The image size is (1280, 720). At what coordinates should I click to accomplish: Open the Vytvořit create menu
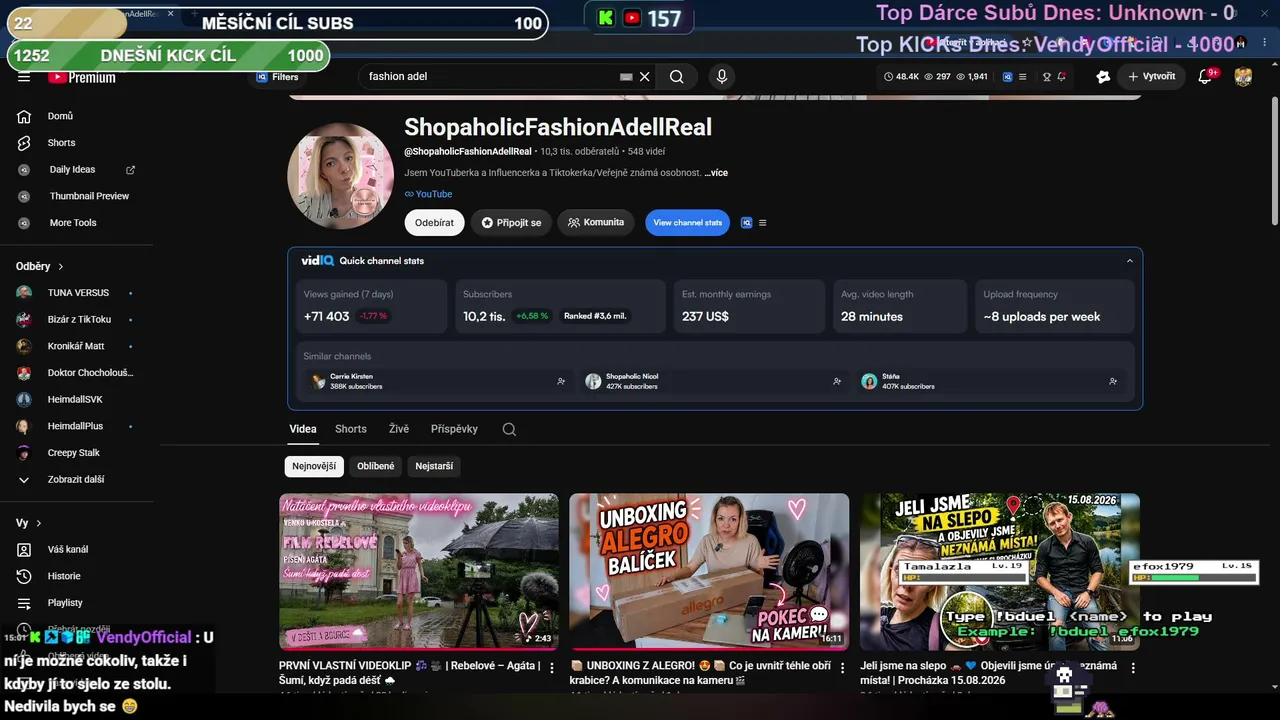point(1151,77)
